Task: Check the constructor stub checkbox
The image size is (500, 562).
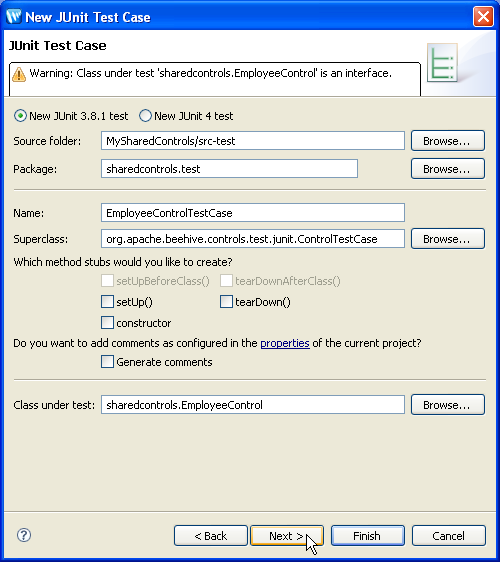Action: point(107,323)
